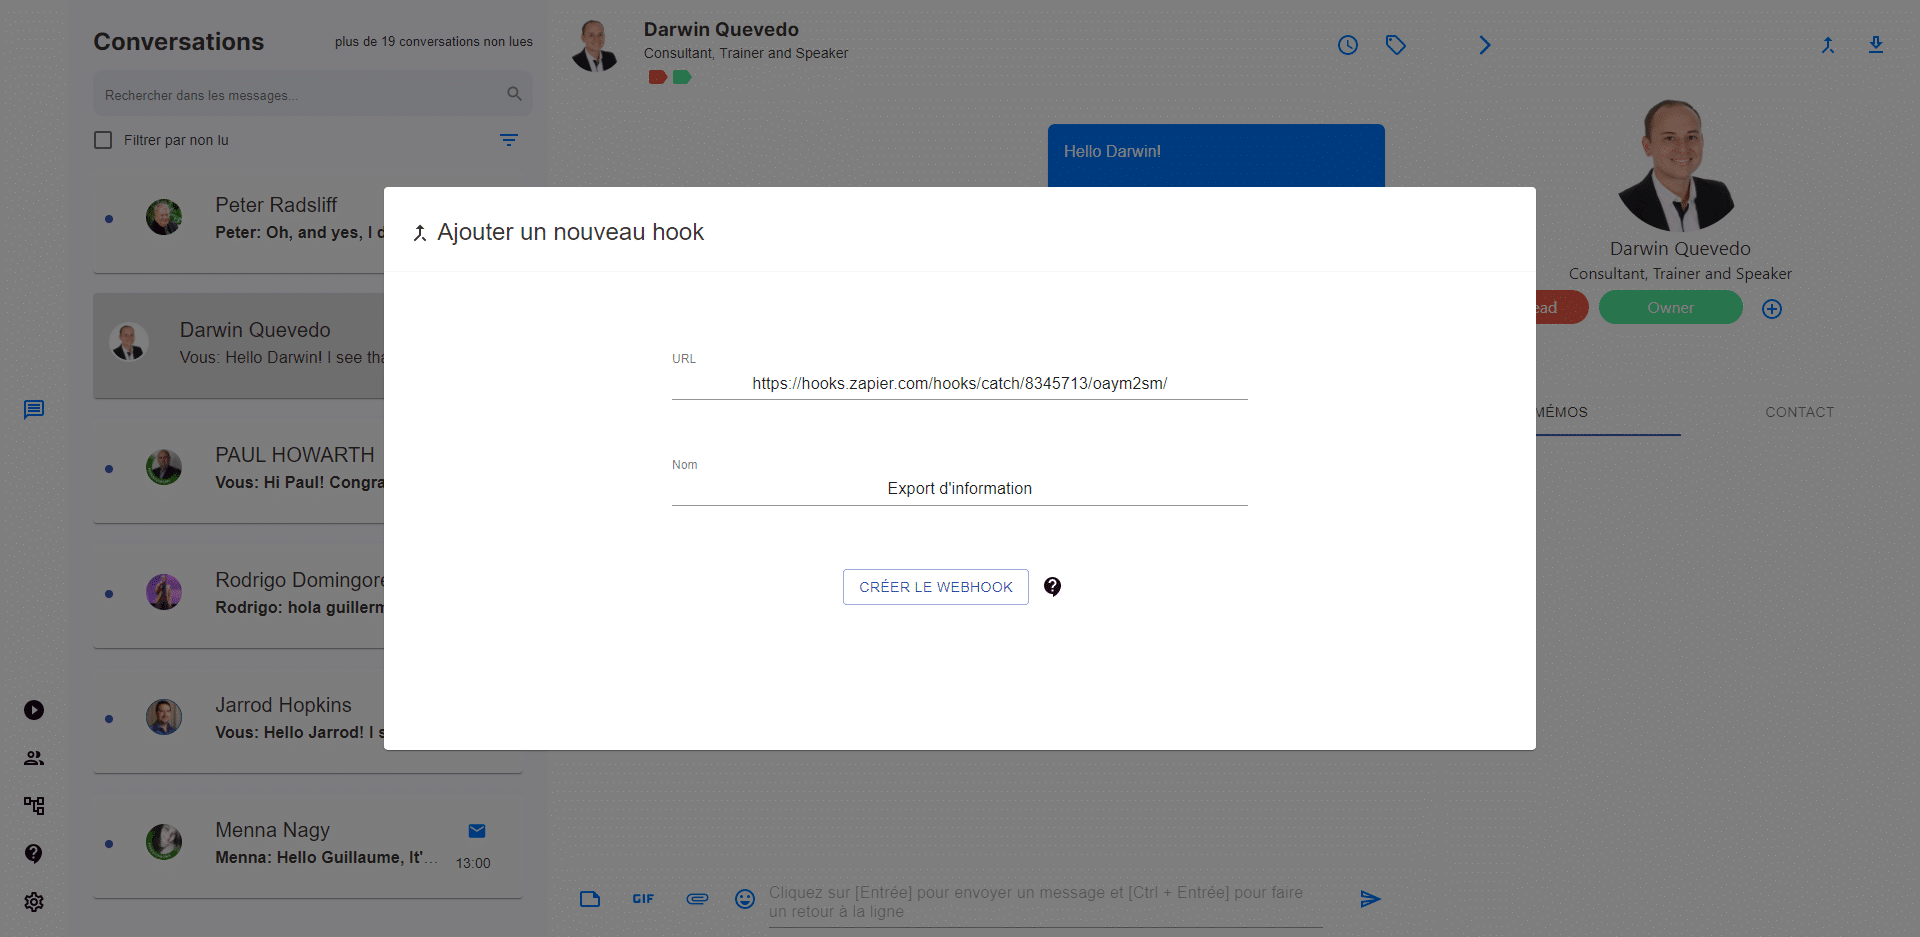Viewport: 1920px width, 937px height.
Task: Expand the right chevron arrow in header
Action: point(1485,45)
